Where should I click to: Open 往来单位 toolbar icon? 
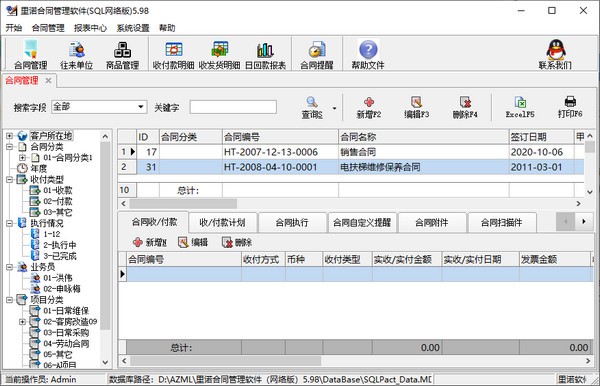tap(77, 54)
